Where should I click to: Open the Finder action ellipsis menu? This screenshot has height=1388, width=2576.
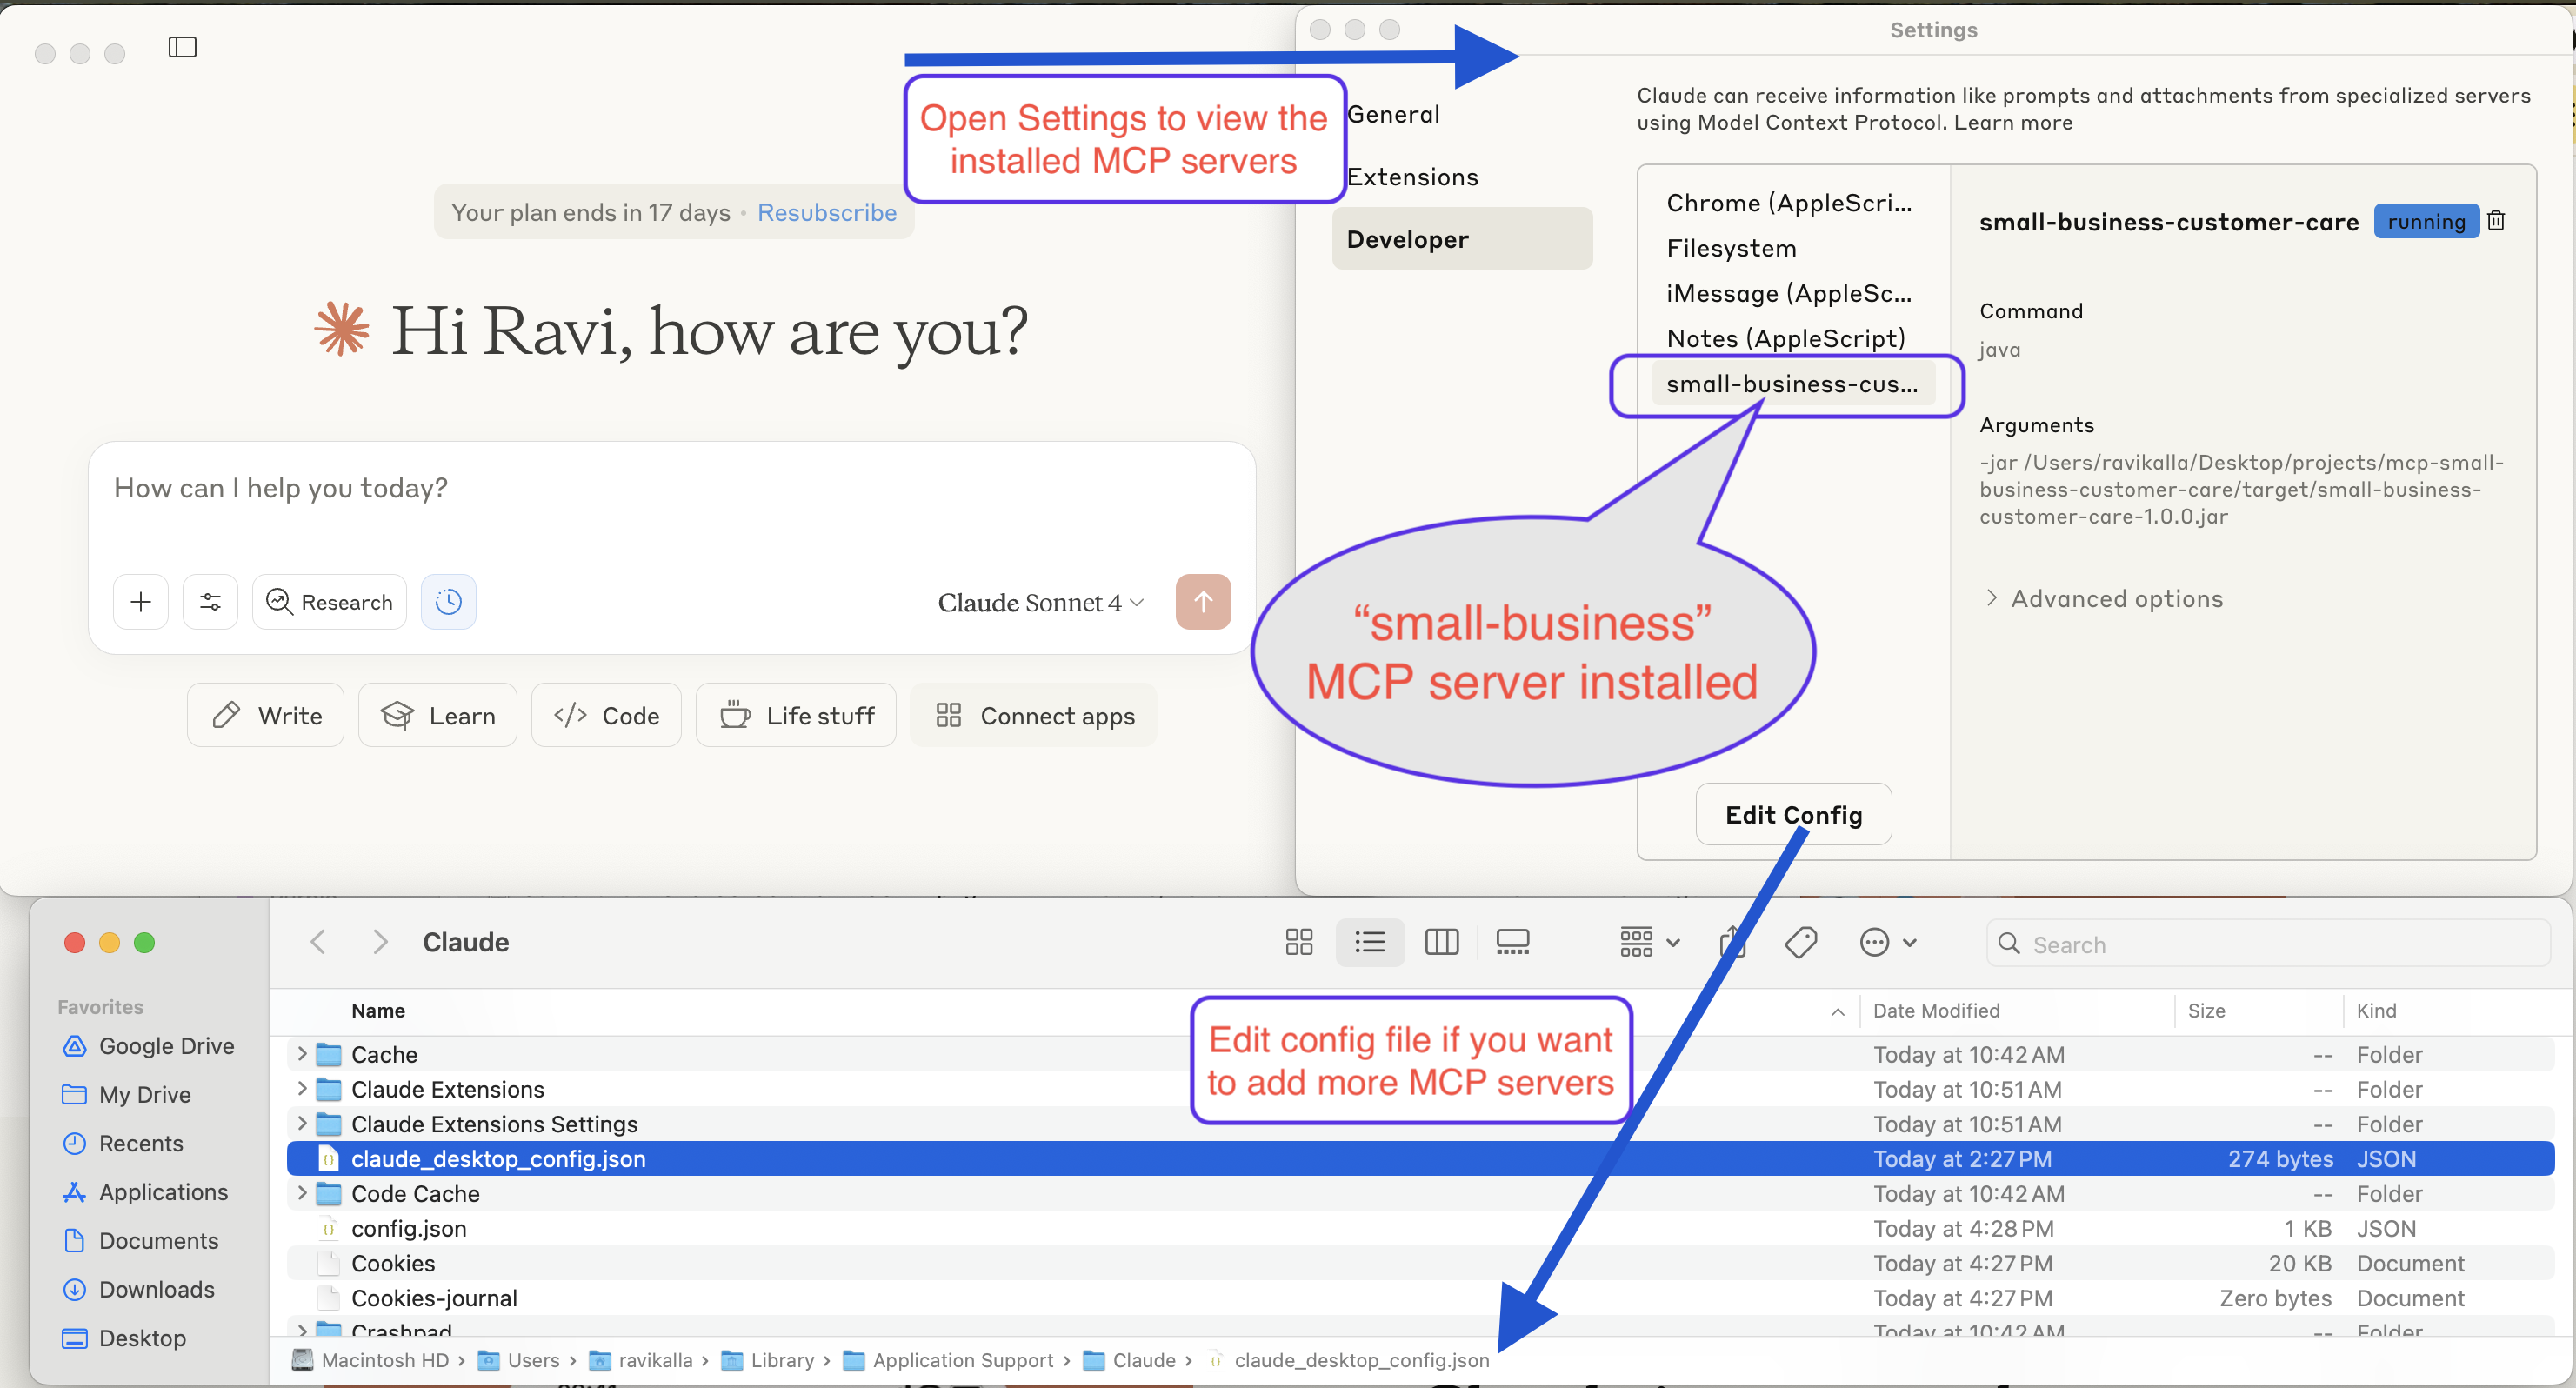pyautogui.click(x=1887, y=942)
